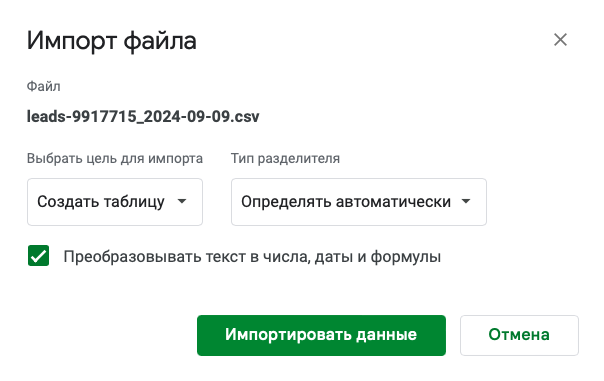This screenshot has height=381, width=604.
Task: Click the green checkmark icon
Action: tap(39, 256)
